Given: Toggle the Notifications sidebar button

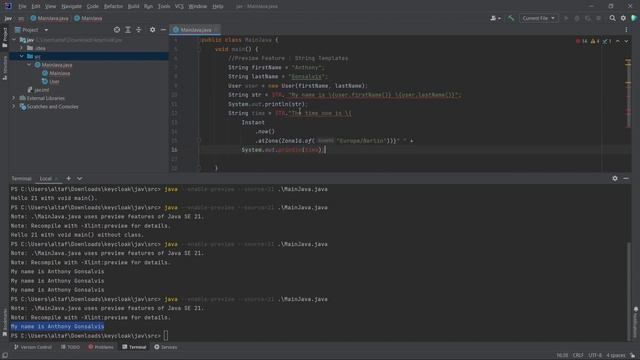Looking at the screenshot, I should point(636,322).
